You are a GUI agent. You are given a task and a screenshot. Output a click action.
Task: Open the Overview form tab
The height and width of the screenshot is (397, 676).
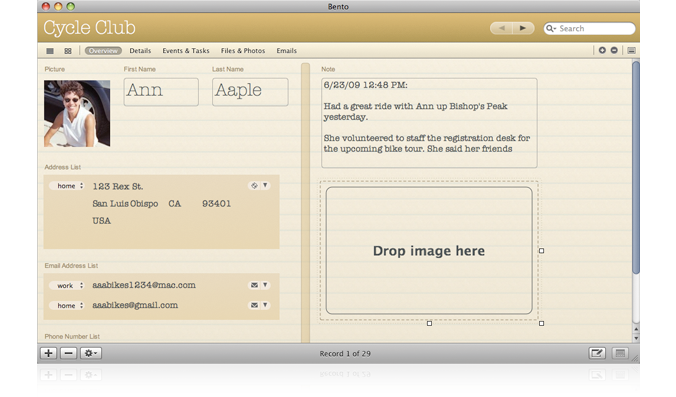tap(103, 51)
